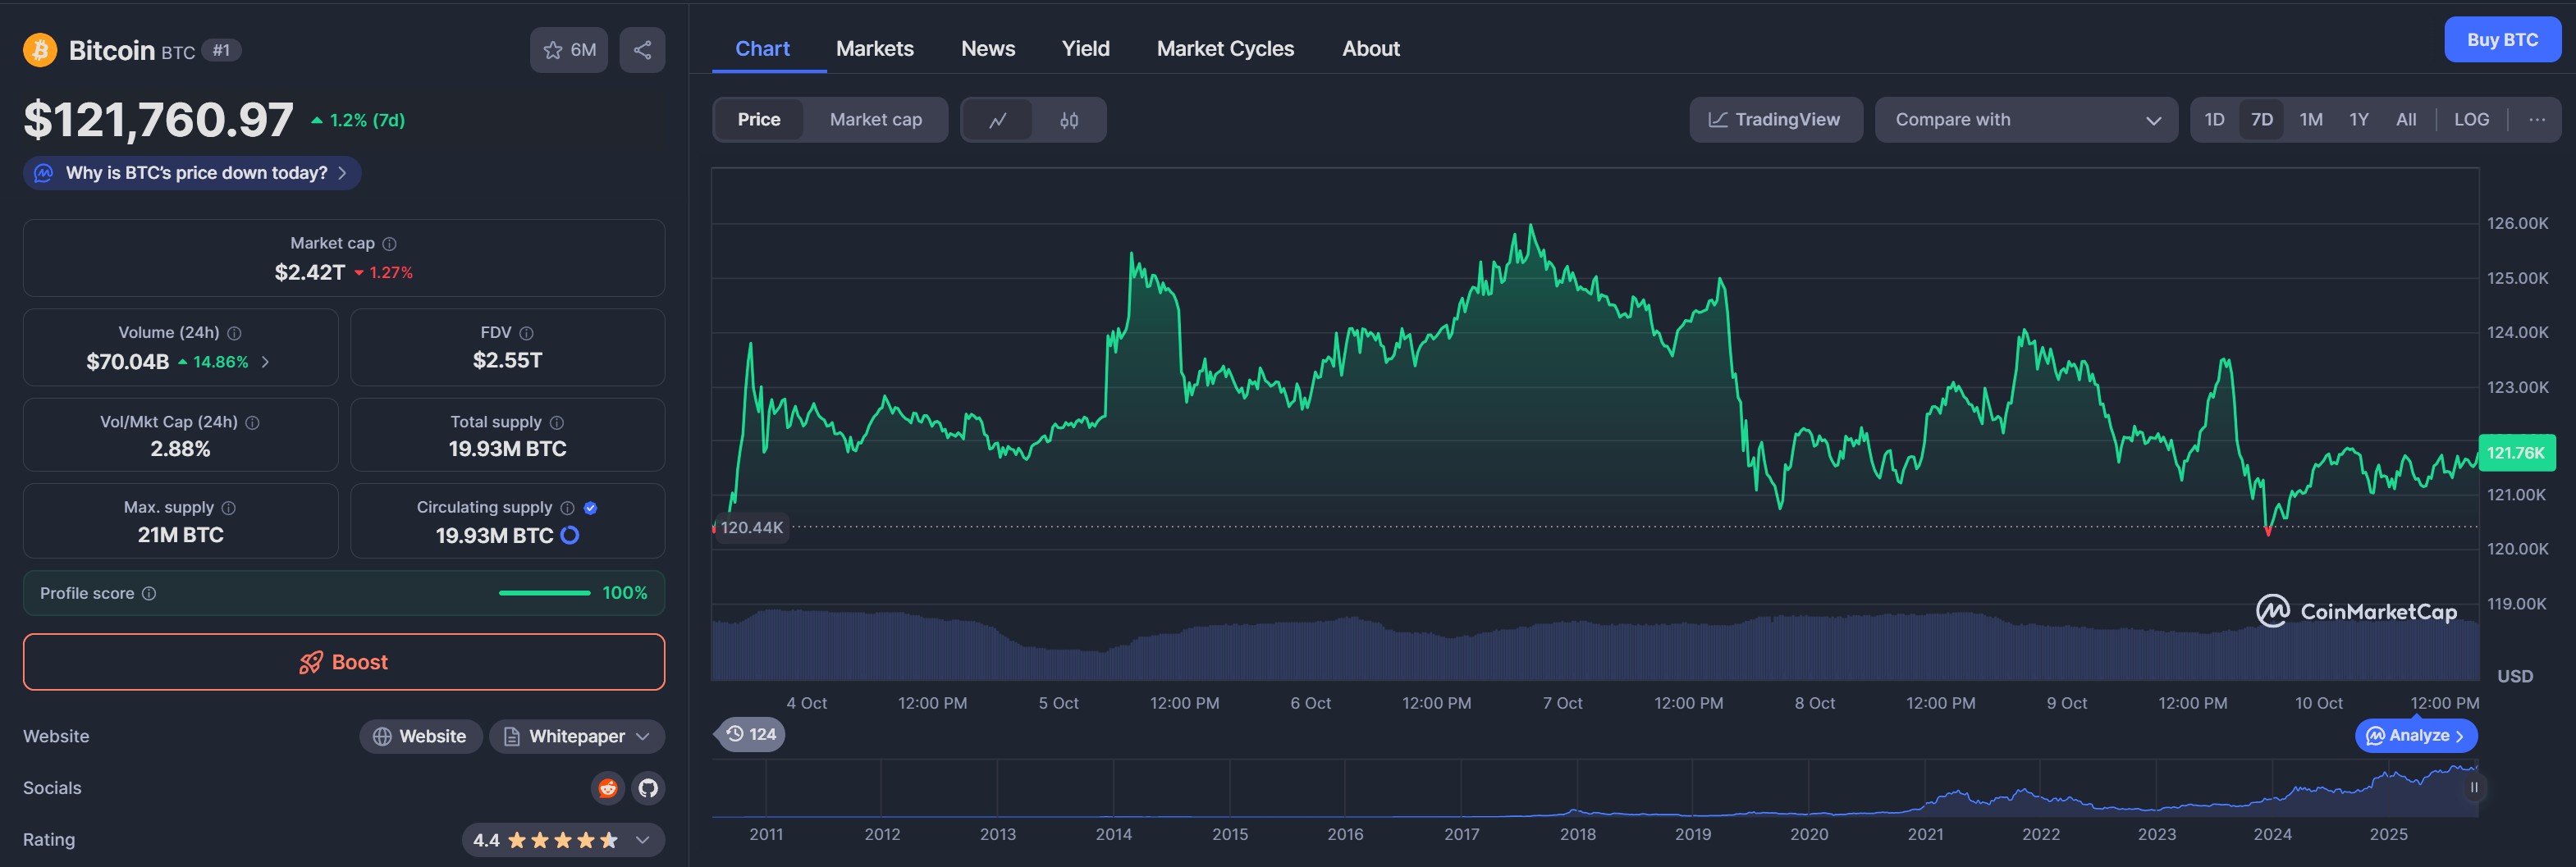Viewport: 2576px width, 867px height.
Task: Pause the mini timeline chart playback
Action: click(2474, 788)
